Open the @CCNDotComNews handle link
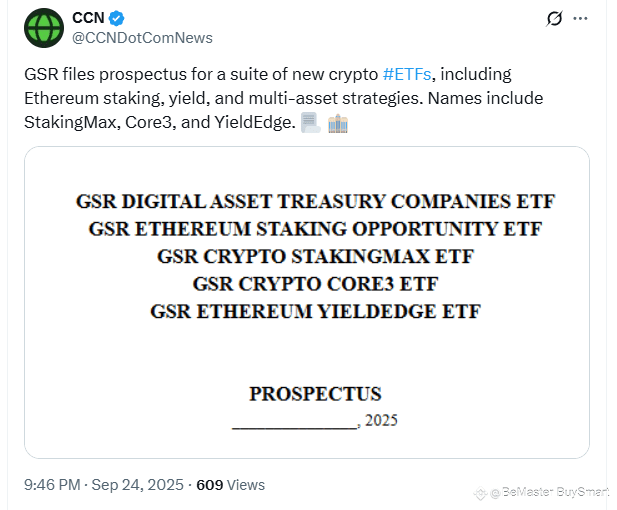This screenshot has width=617, height=510. point(142,38)
